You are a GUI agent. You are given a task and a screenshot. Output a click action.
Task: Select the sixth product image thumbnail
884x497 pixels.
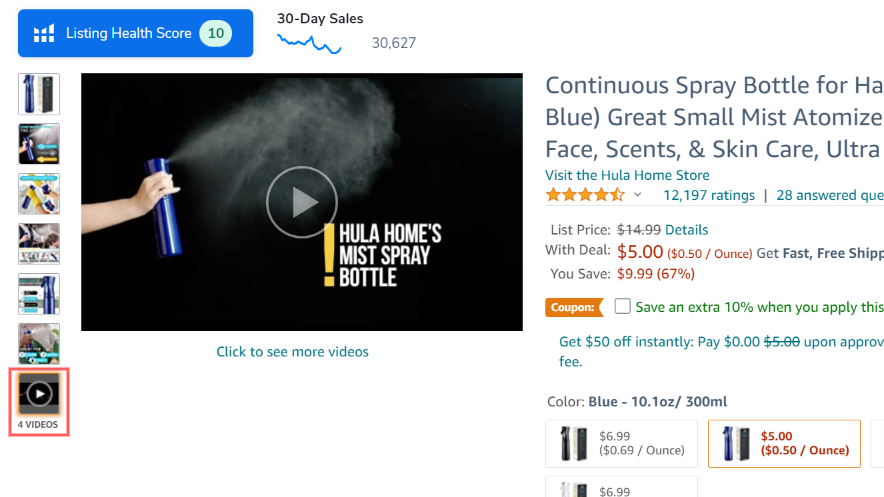(39, 344)
